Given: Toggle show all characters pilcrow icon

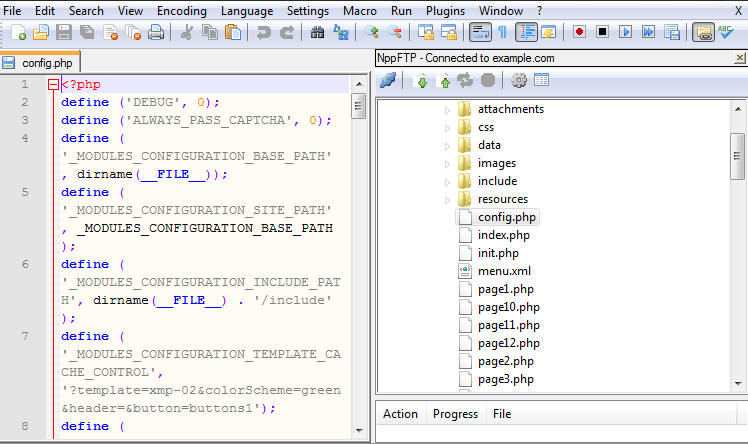Looking at the screenshot, I should (502, 33).
